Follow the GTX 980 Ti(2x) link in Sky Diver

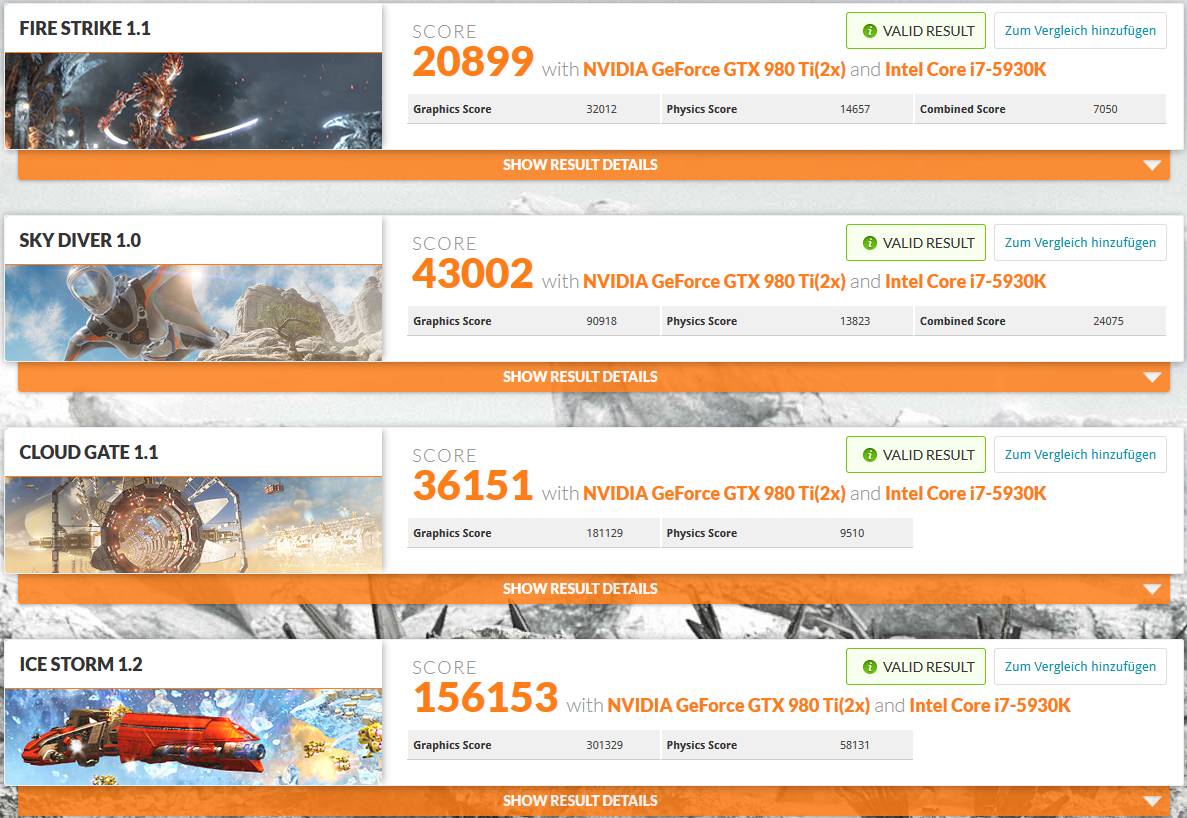714,281
